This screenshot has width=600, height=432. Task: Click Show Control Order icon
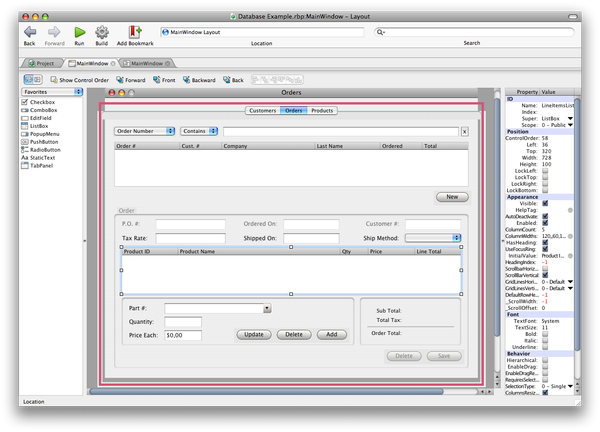point(53,79)
